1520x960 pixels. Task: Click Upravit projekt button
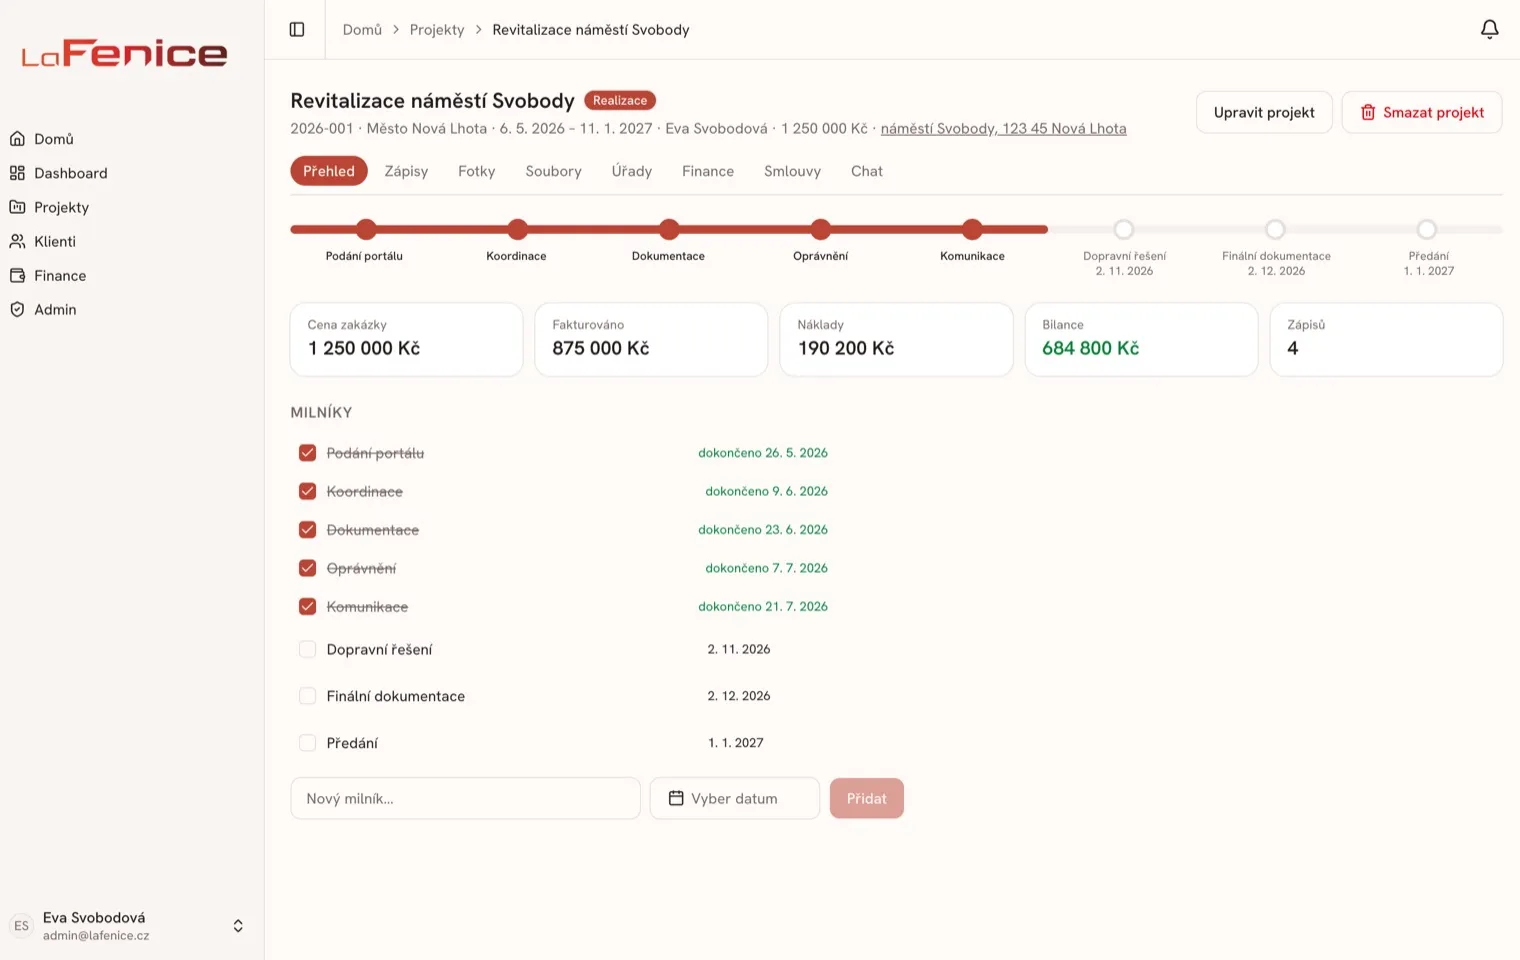[x=1264, y=112]
